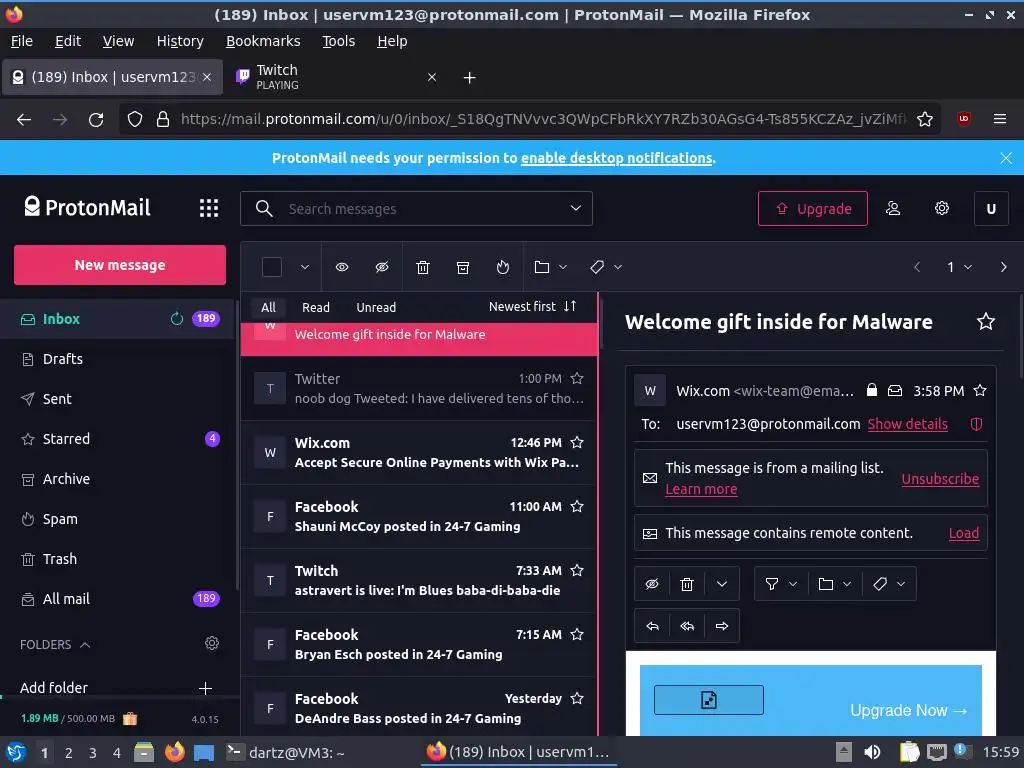The height and width of the screenshot is (768, 1024).
Task: Star the Facebook 11:00 AM message
Action: pyautogui.click(x=577, y=506)
